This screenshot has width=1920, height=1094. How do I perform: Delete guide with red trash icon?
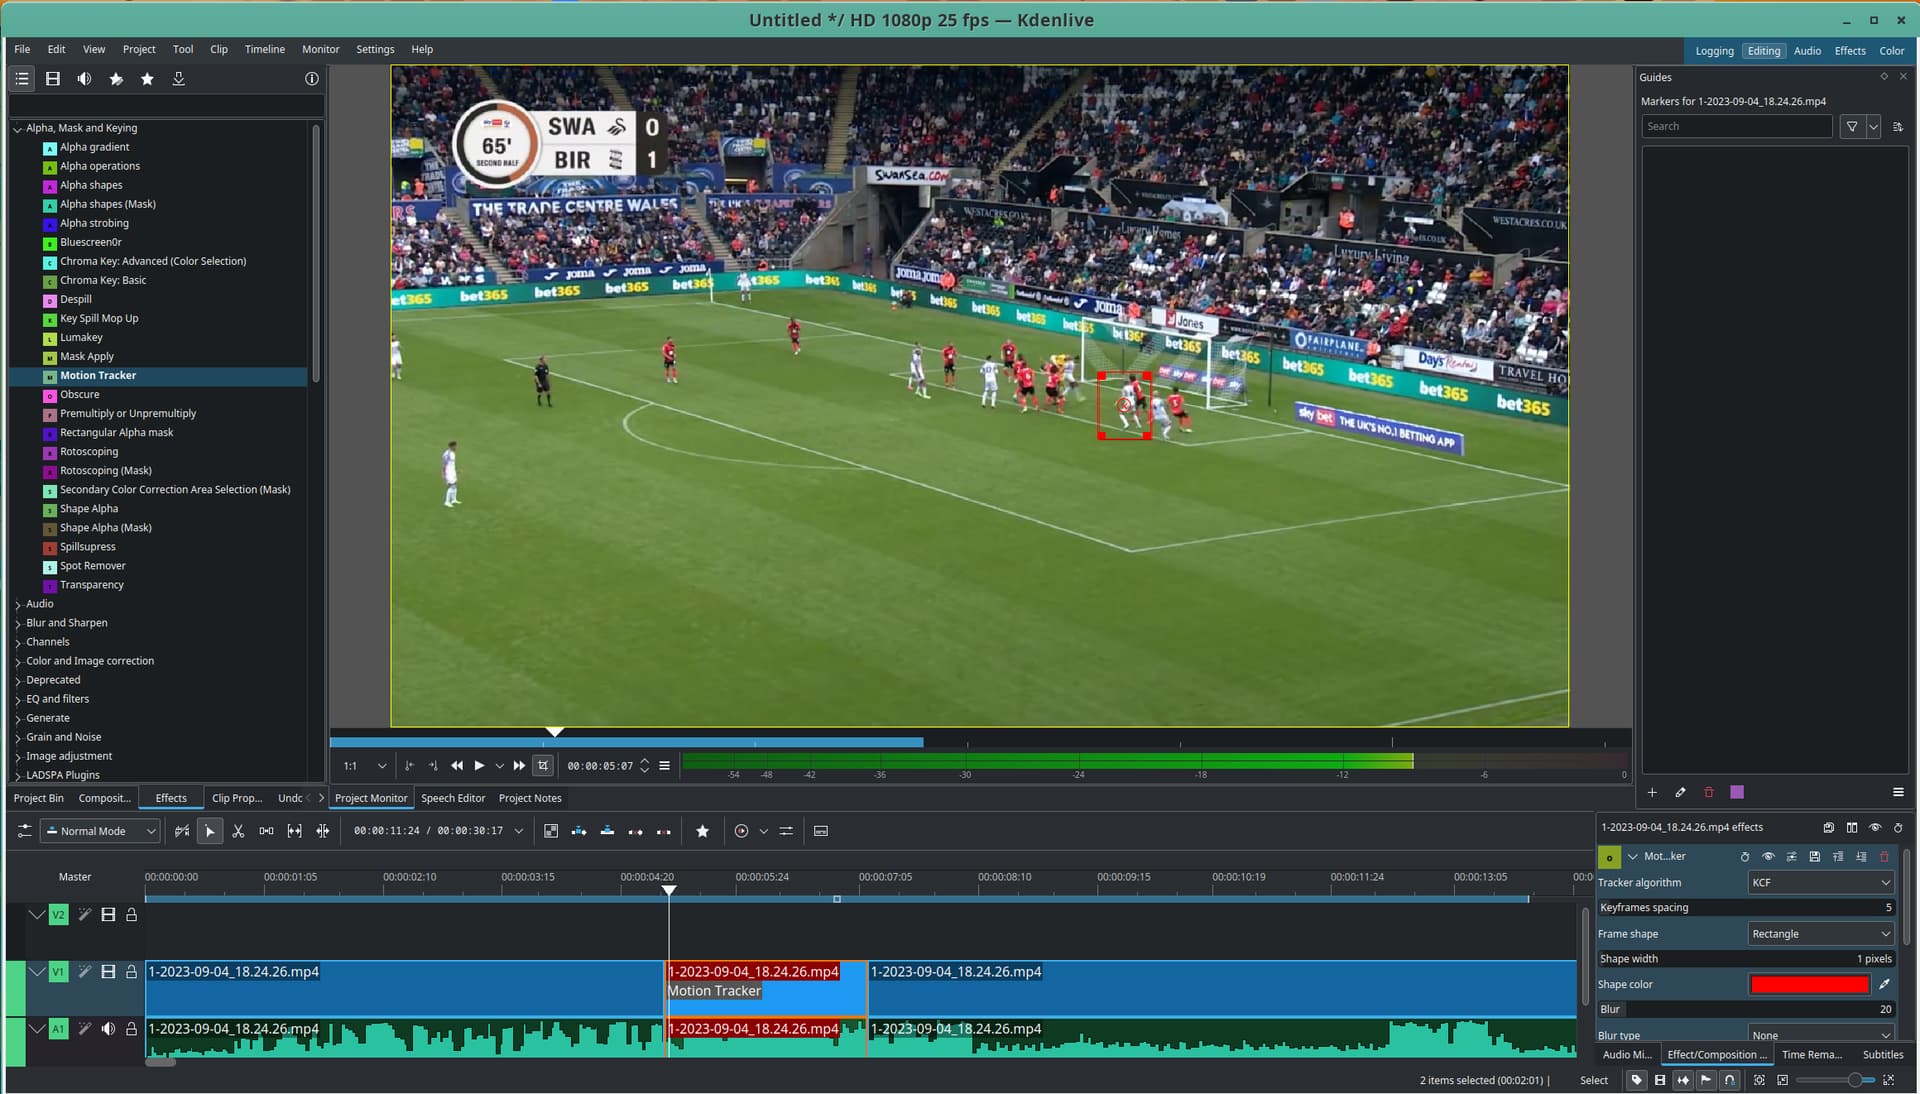click(x=1709, y=792)
